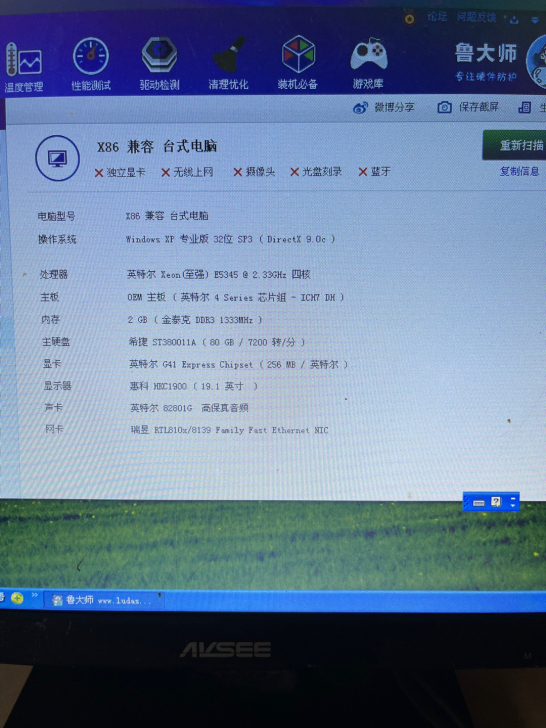
Task: Open 性能测试 performance test gauge
Action: click(91, 64)
